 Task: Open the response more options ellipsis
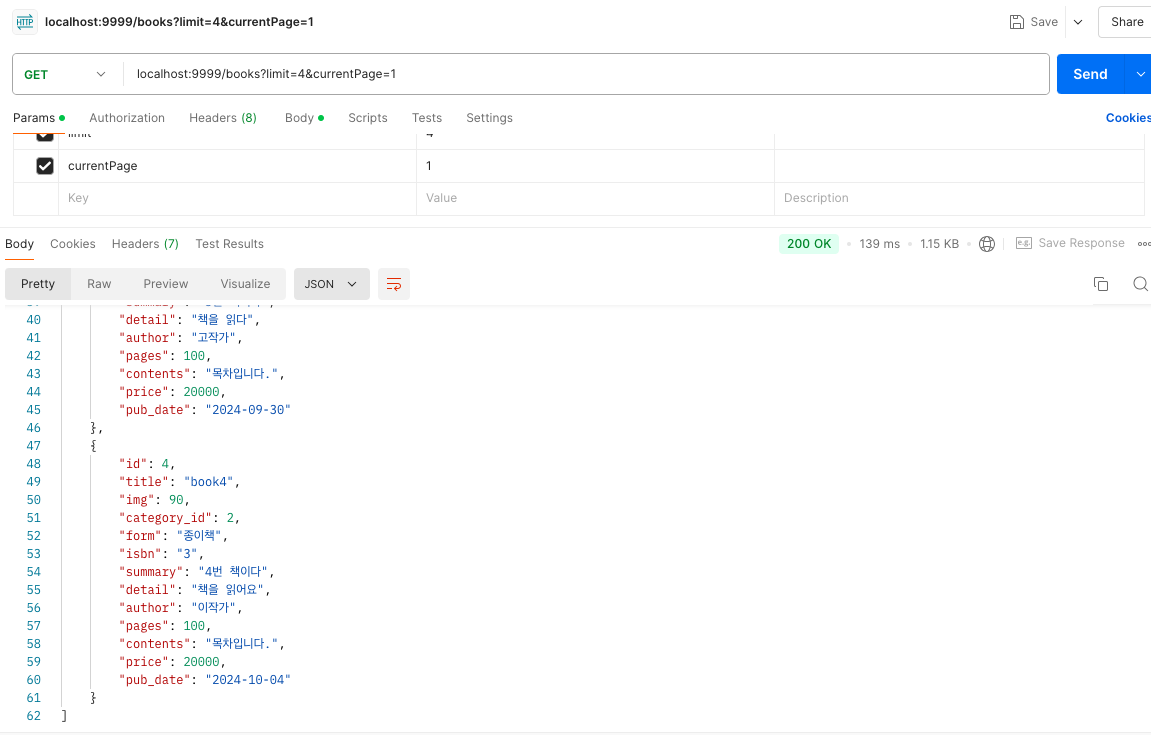pyautogui.click(x=1144, y=244)
